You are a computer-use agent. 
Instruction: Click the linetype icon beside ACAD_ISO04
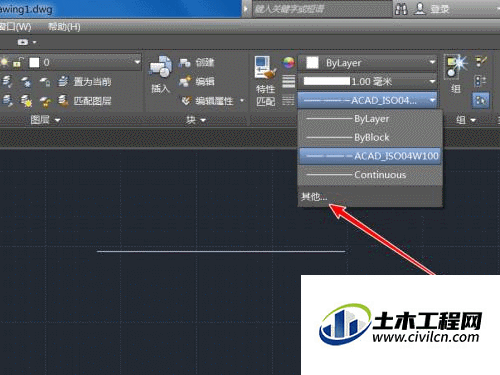point(288,100)
